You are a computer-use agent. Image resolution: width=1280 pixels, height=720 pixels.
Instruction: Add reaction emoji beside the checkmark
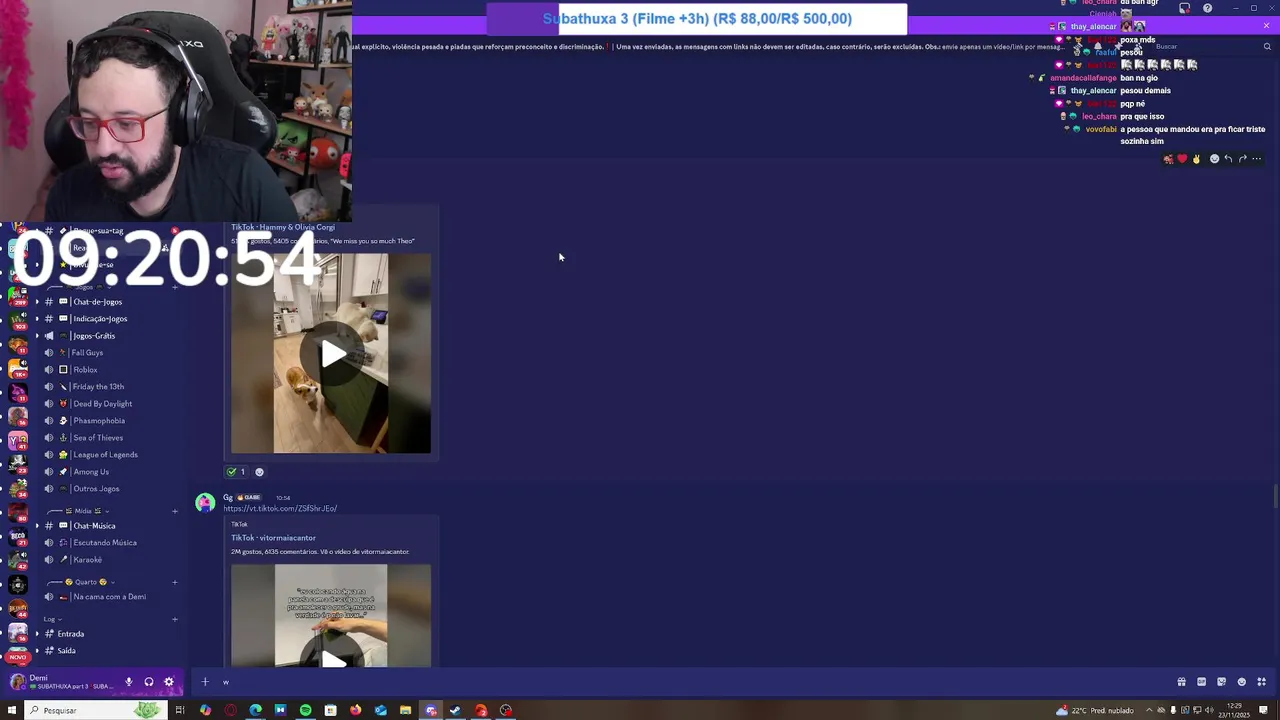click(x=259, y=472)
